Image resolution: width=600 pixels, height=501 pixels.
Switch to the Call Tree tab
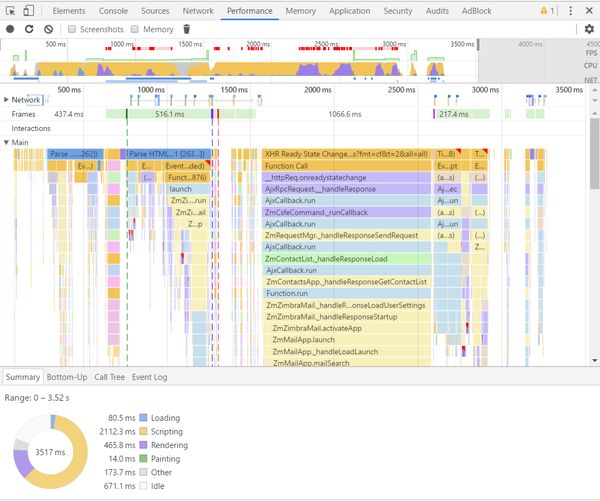(x=109, y=377)
